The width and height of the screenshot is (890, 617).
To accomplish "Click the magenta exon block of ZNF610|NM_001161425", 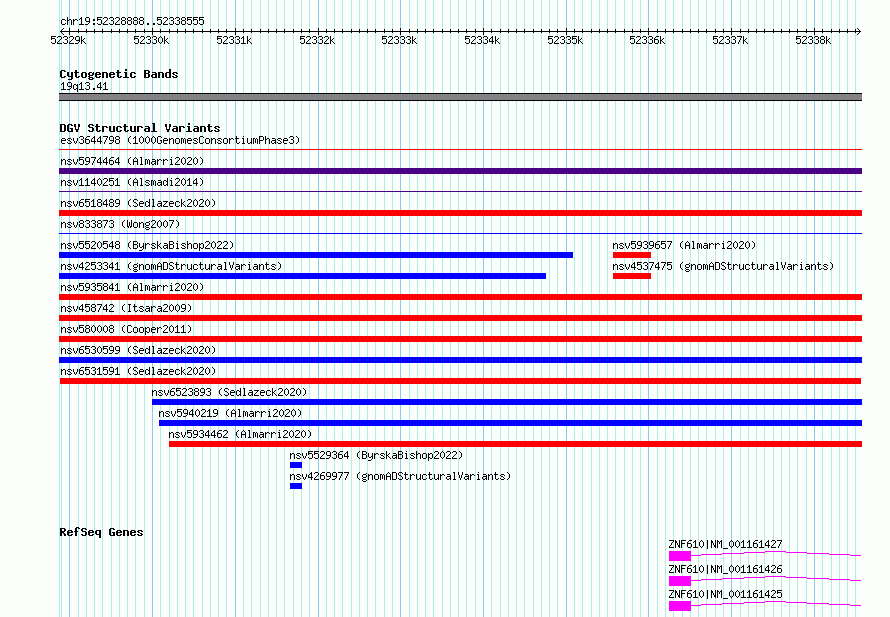I will point(680,606).
